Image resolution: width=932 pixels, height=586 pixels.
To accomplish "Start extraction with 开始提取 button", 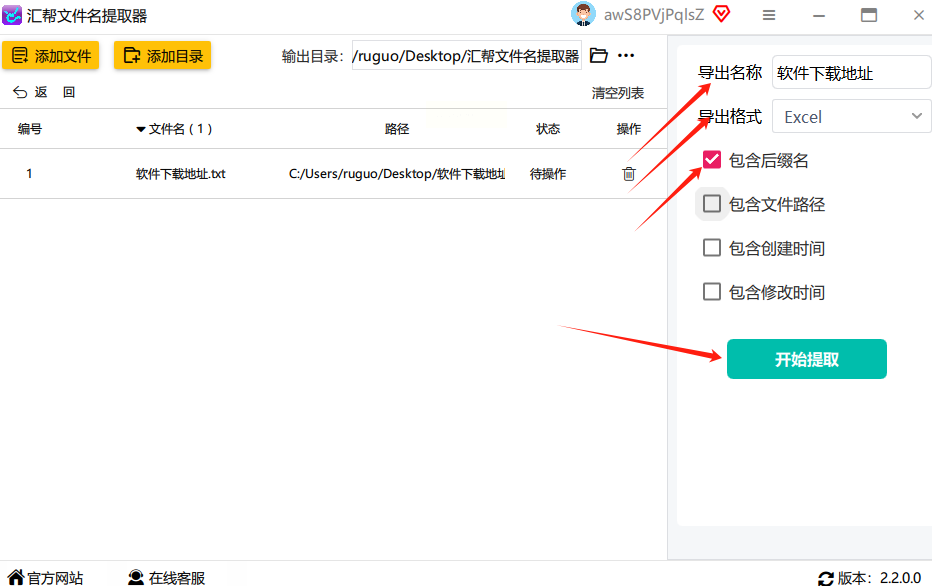I will coord(807,359).
